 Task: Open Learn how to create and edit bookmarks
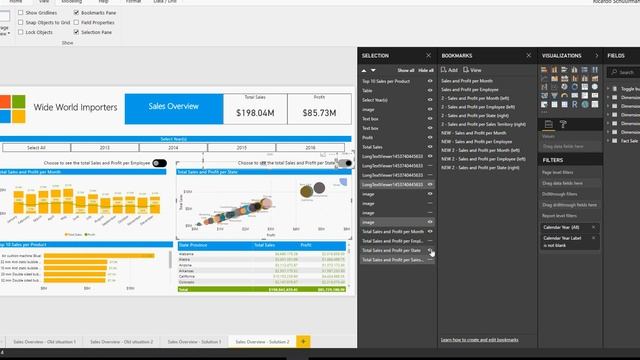click(480, 340)
